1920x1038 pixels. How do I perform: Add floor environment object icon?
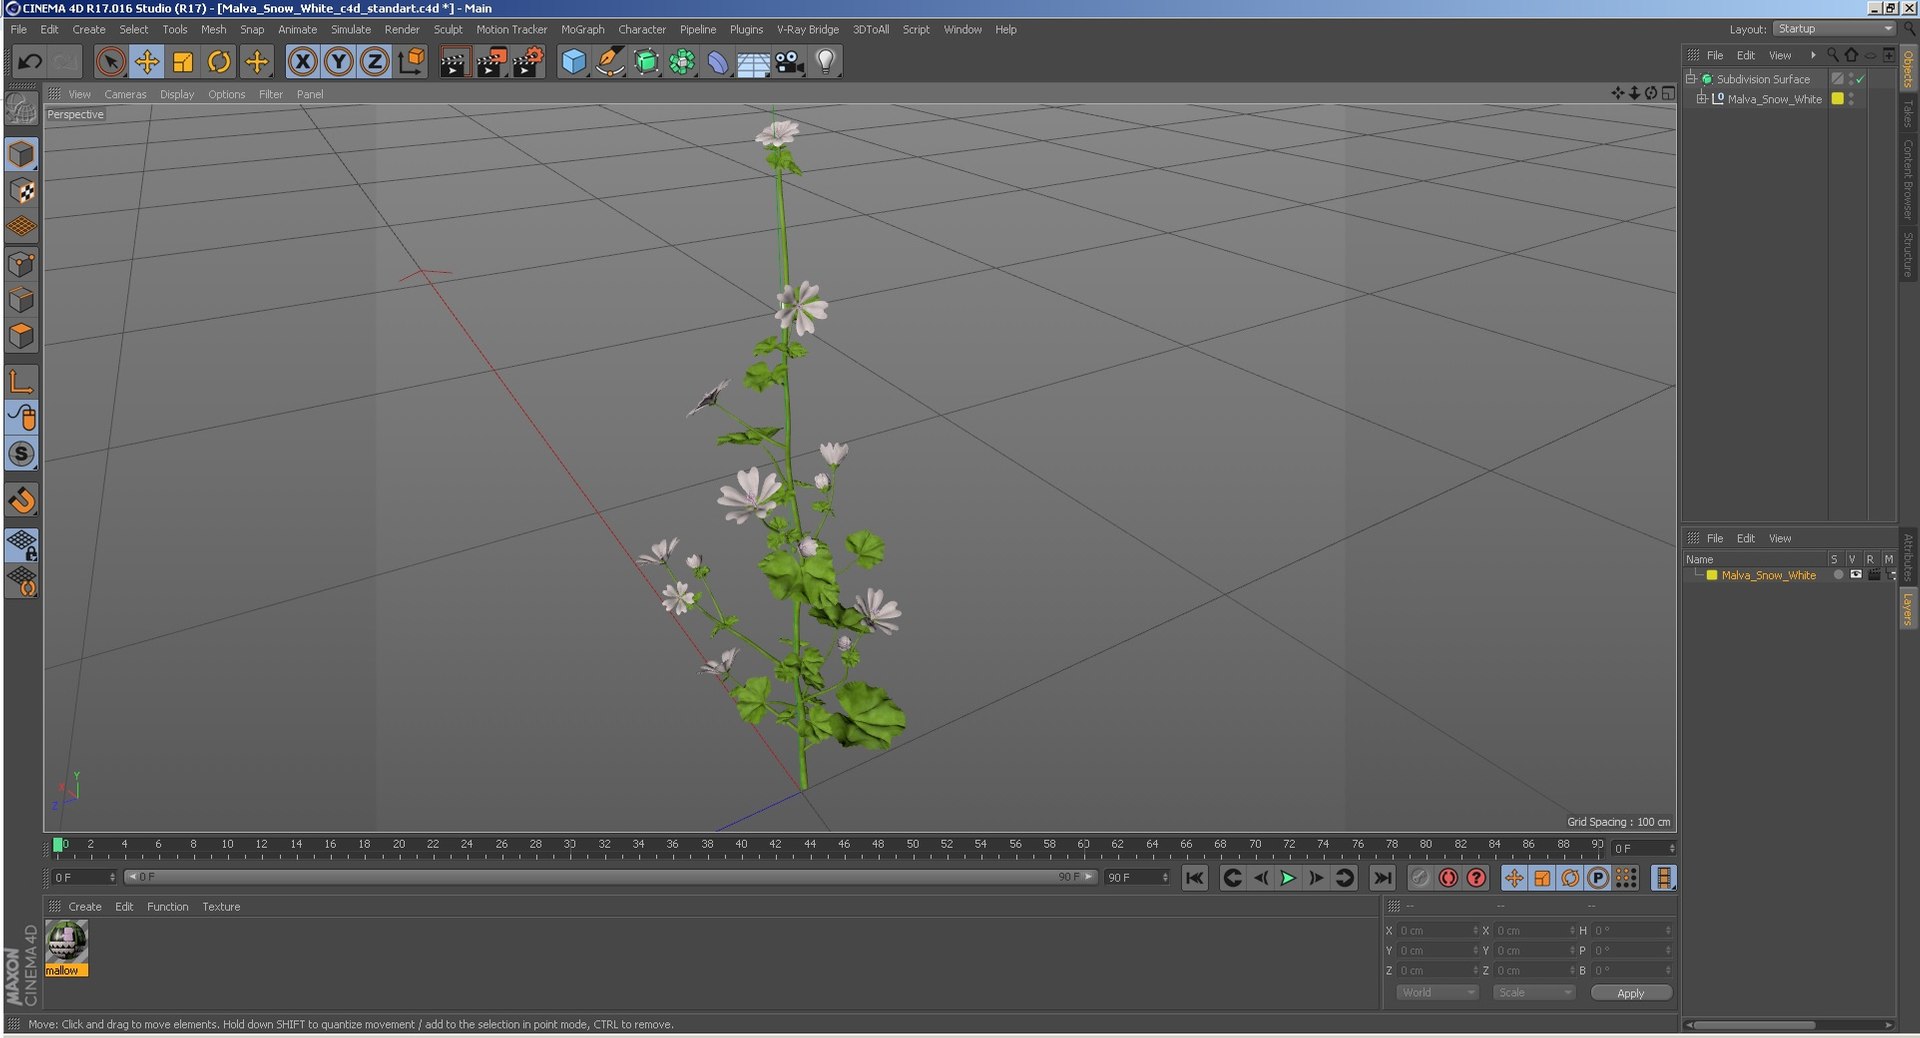tap(753, 62)
